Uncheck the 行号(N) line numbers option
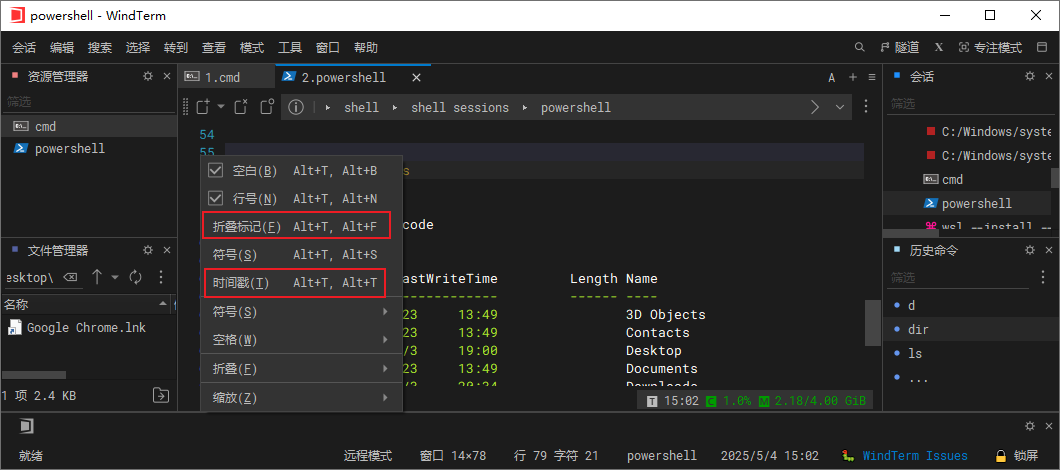Image resolution: width=1060 pixels, height=470 pixels. click(215, 199)
